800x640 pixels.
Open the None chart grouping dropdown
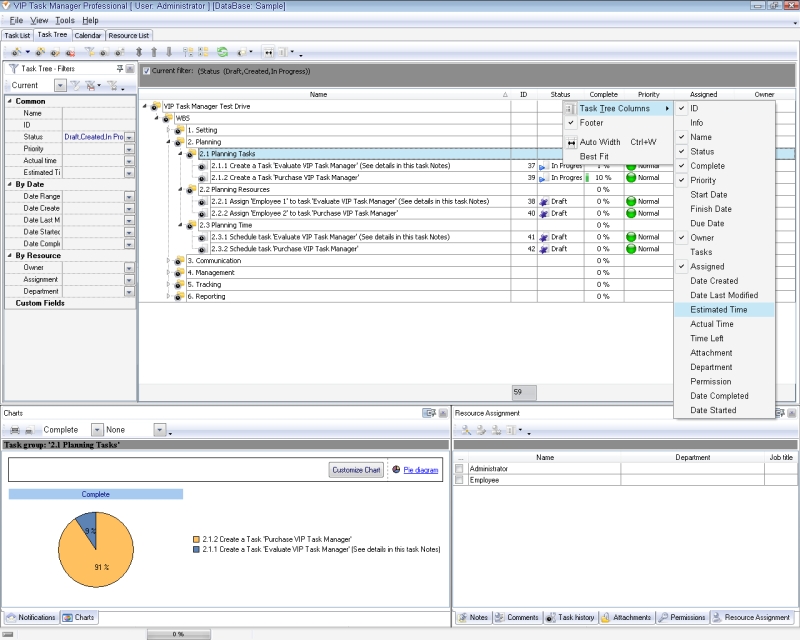tap(160, 430)
